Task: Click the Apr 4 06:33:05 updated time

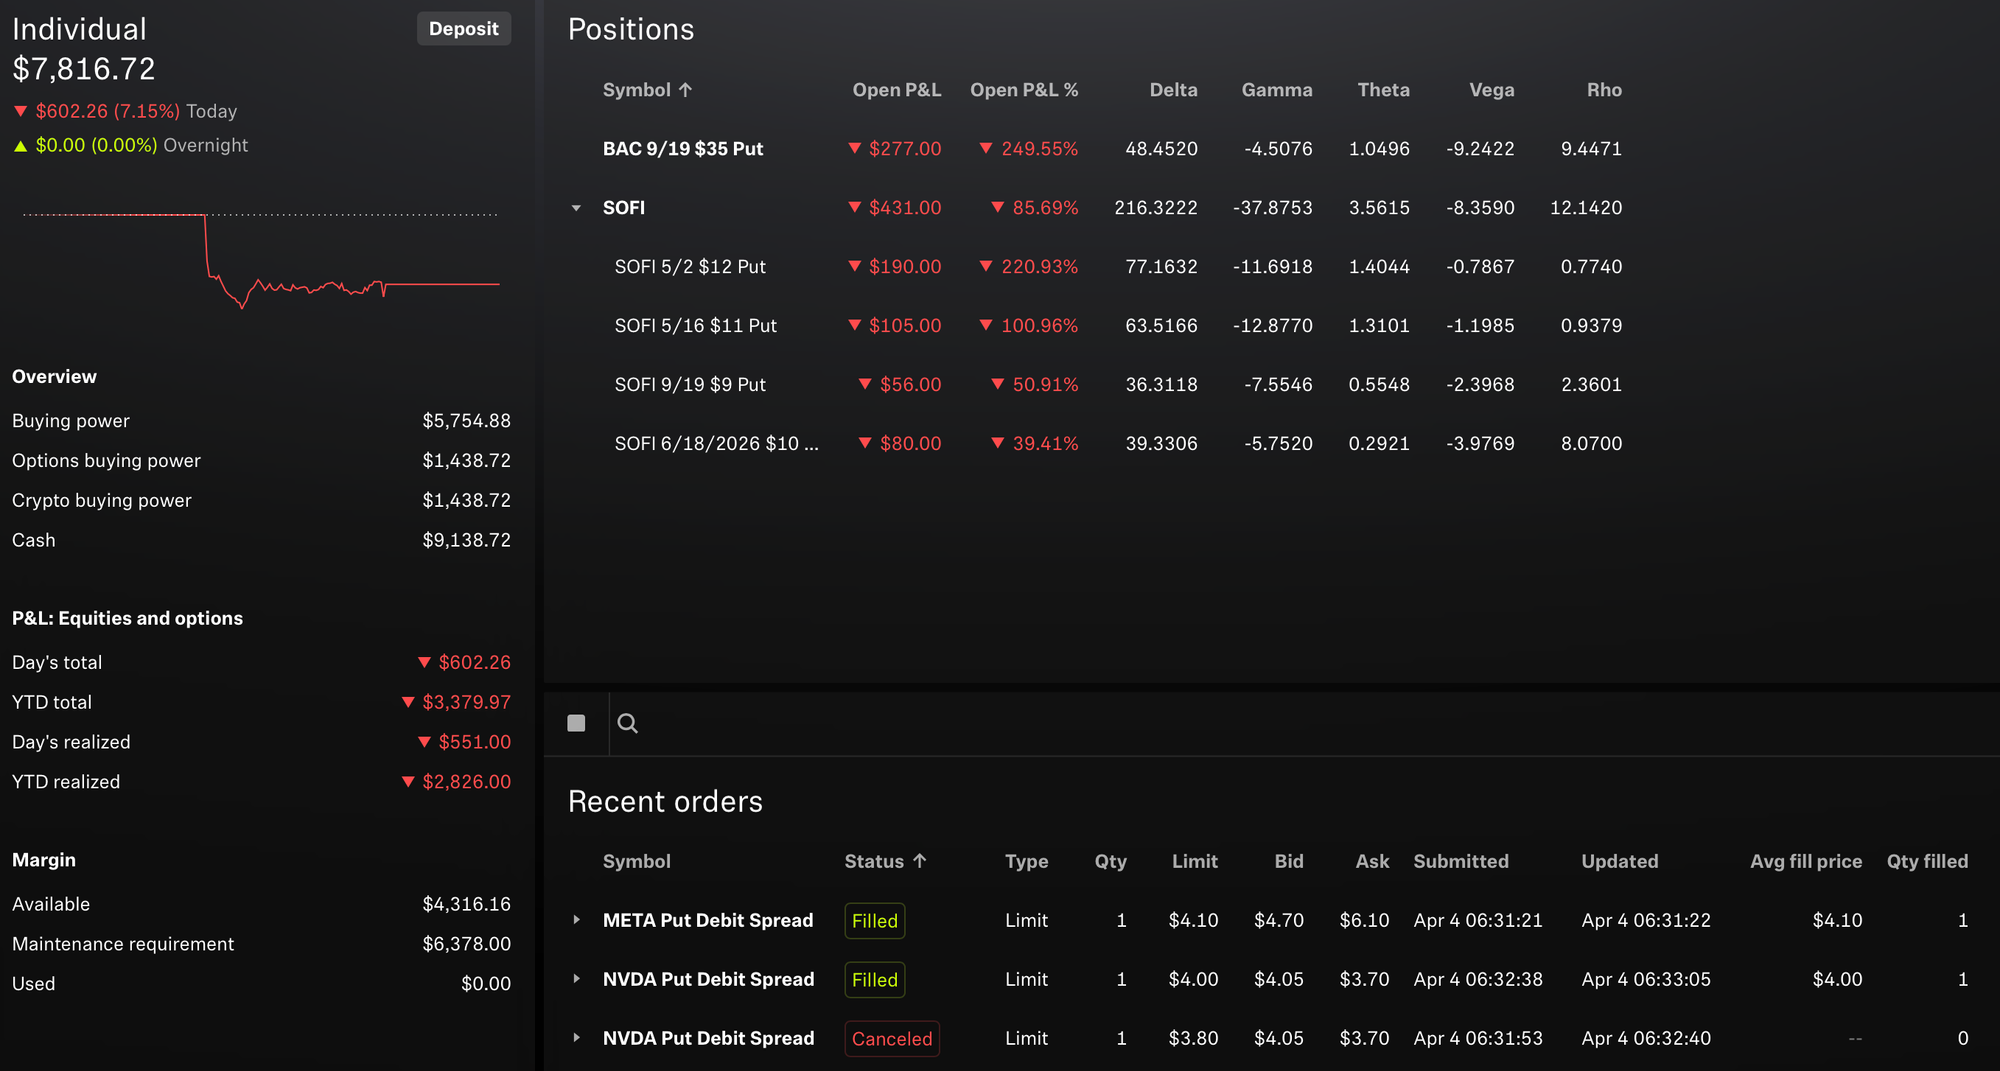Action: point(1646,979)
